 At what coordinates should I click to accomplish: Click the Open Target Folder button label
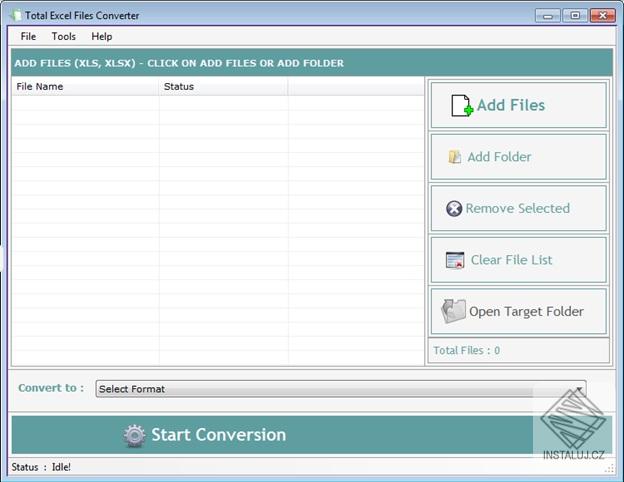526,311
